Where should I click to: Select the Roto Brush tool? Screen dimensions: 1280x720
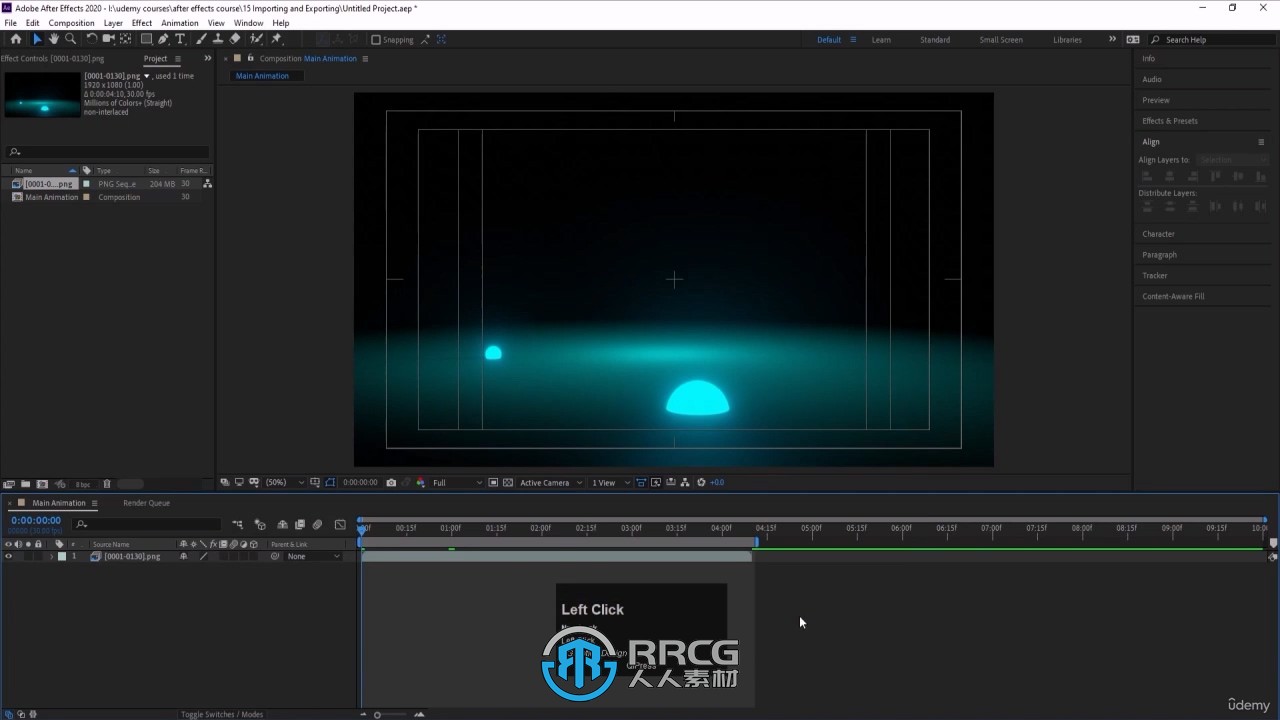point(257,39)
